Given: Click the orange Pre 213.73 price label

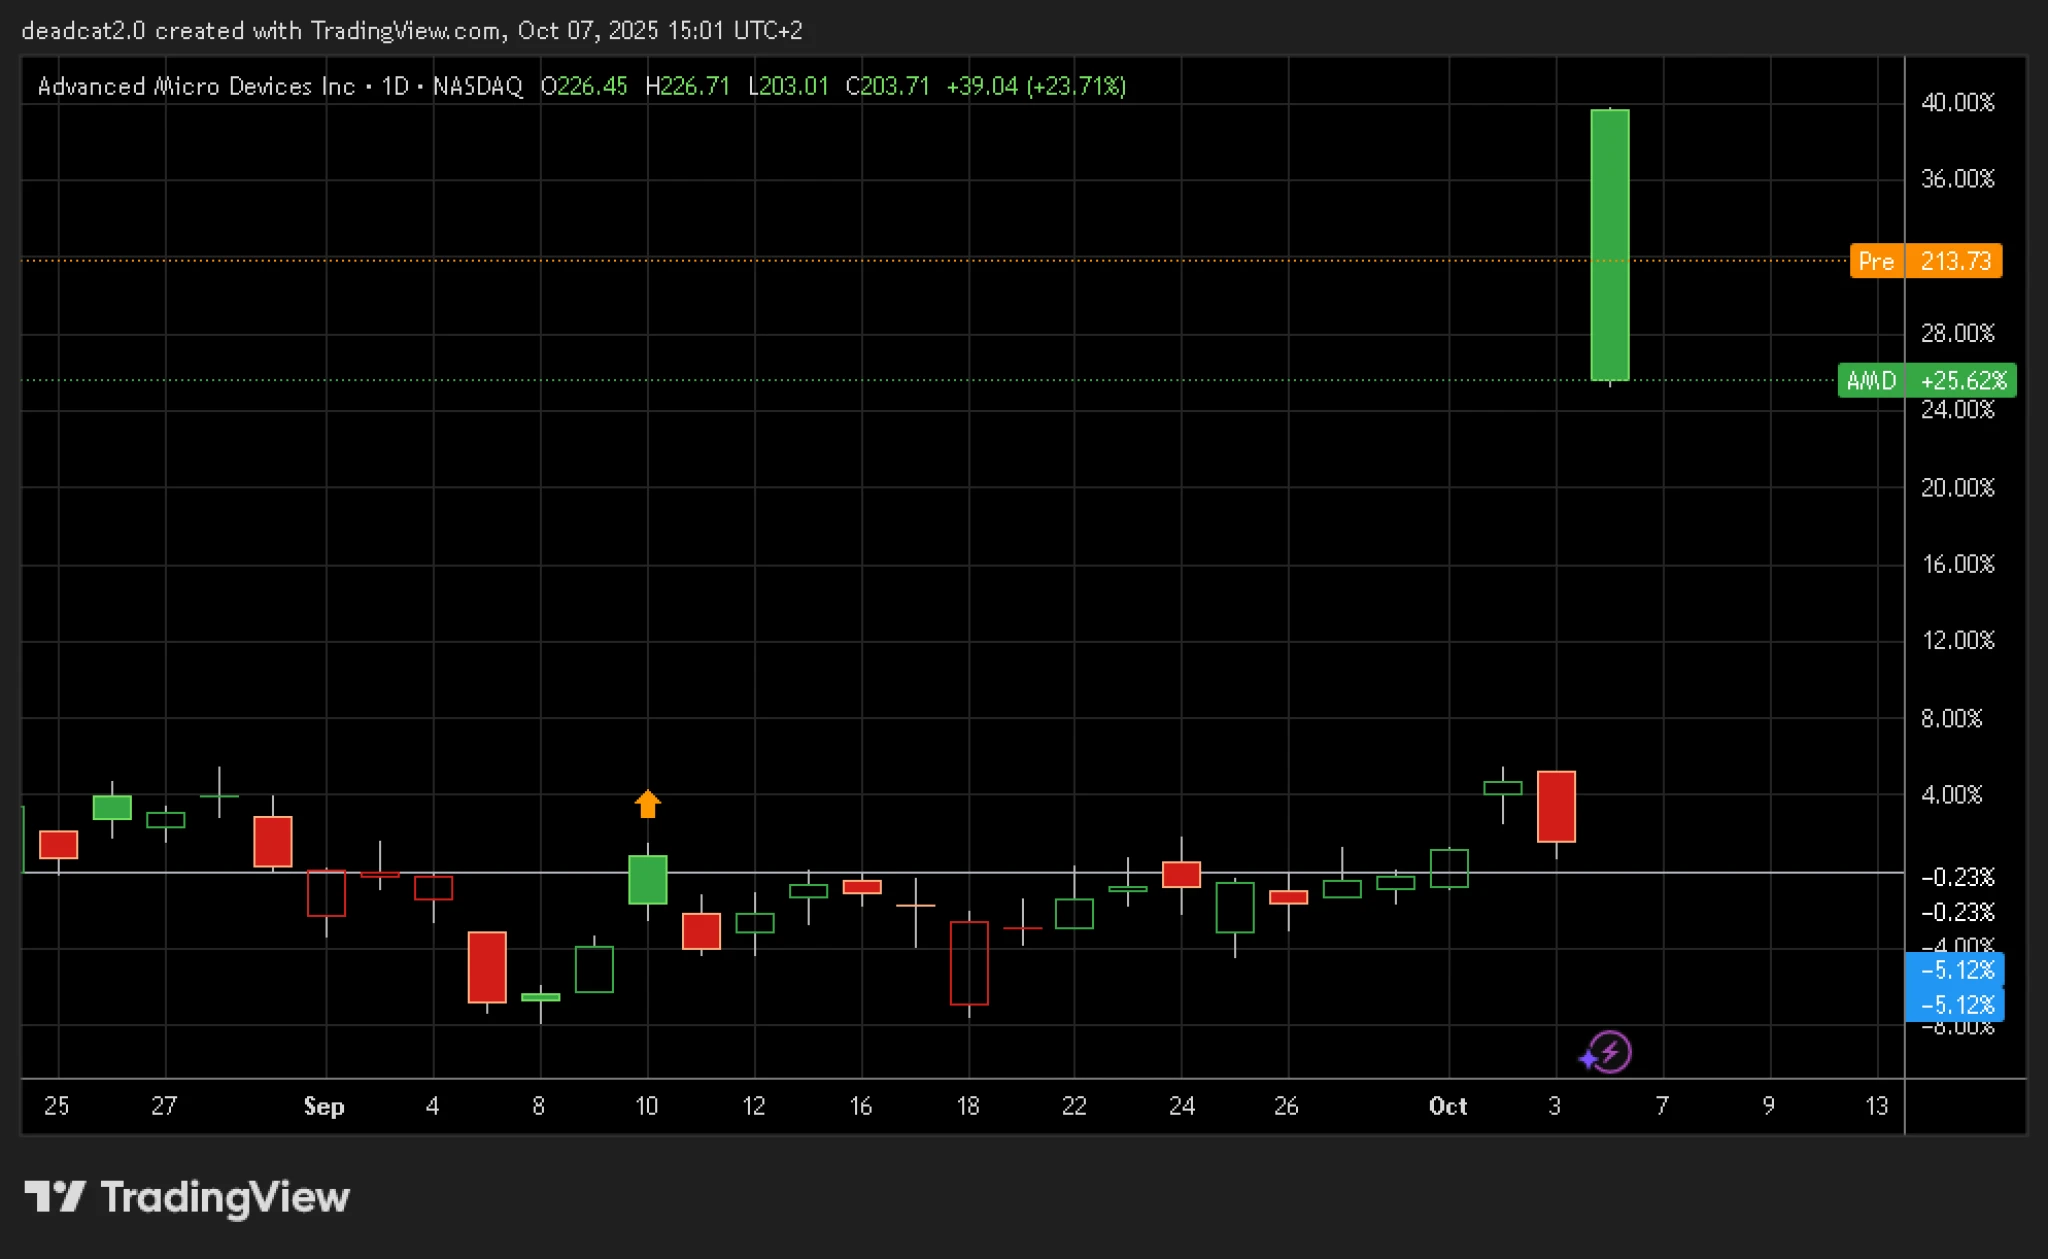Looking at the screenshot, I should (x=1925, y=261).
